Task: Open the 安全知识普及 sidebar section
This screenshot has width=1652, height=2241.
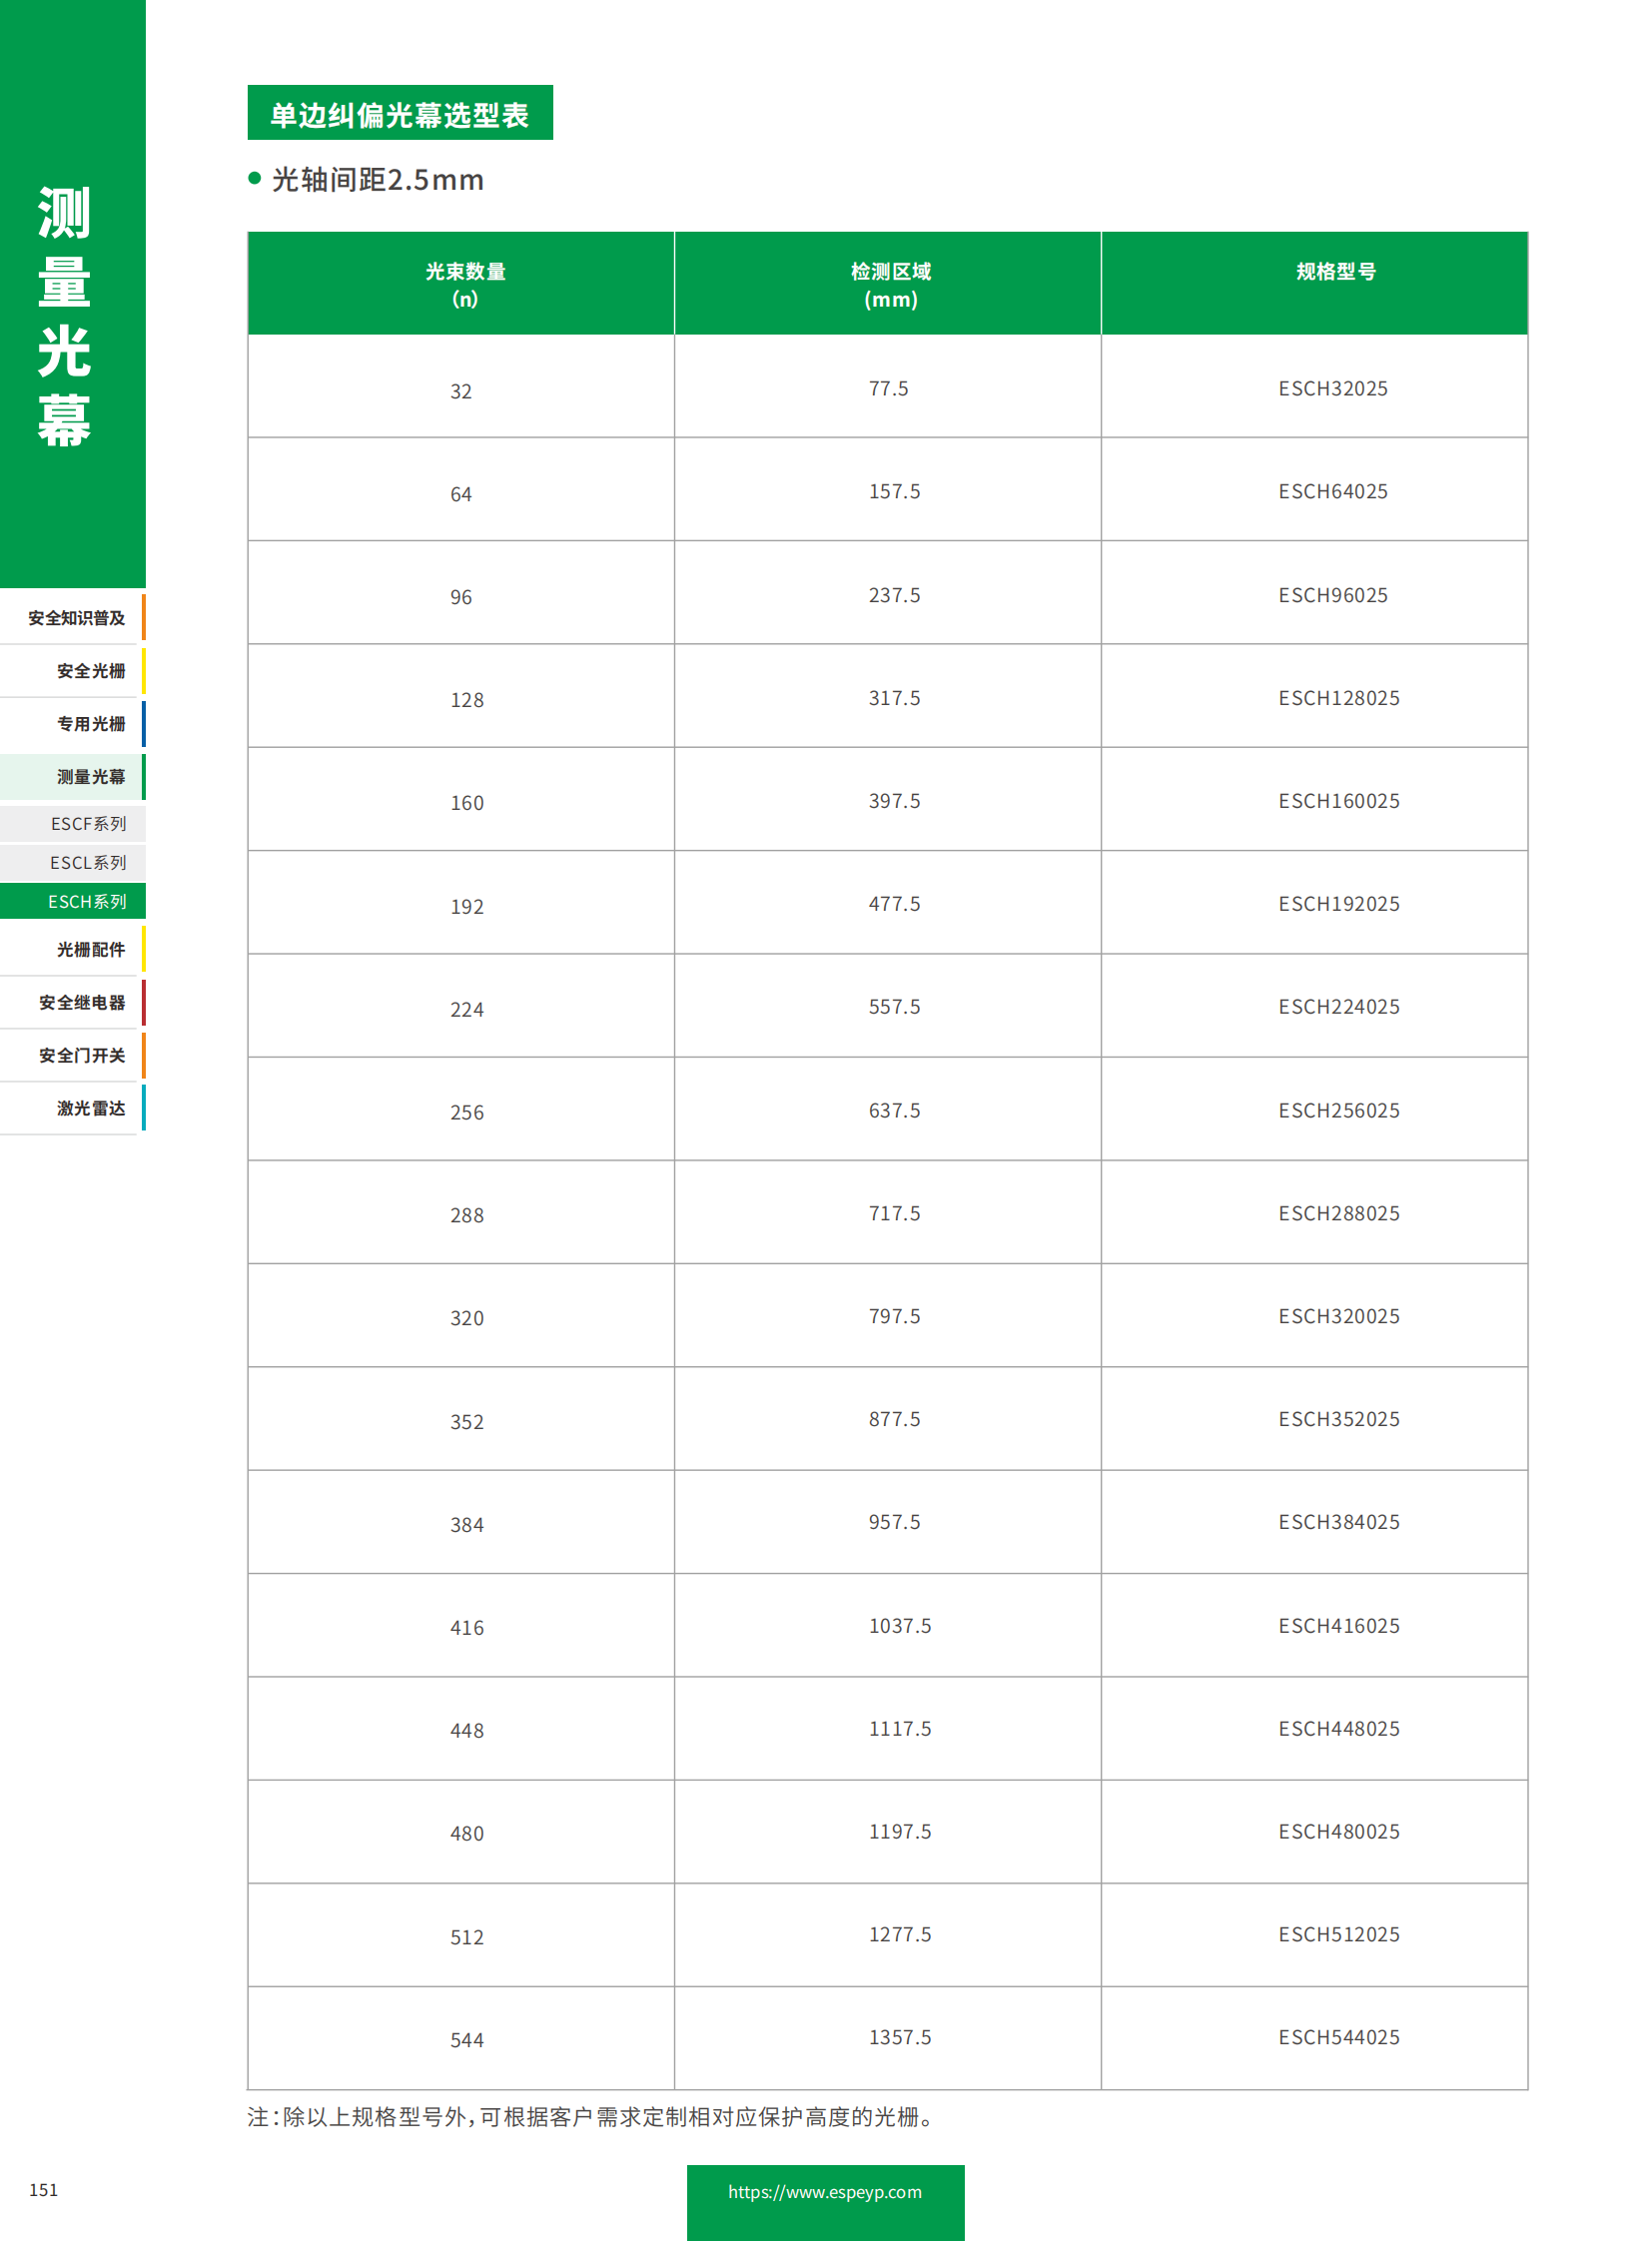Action: [x=76, y=618]
